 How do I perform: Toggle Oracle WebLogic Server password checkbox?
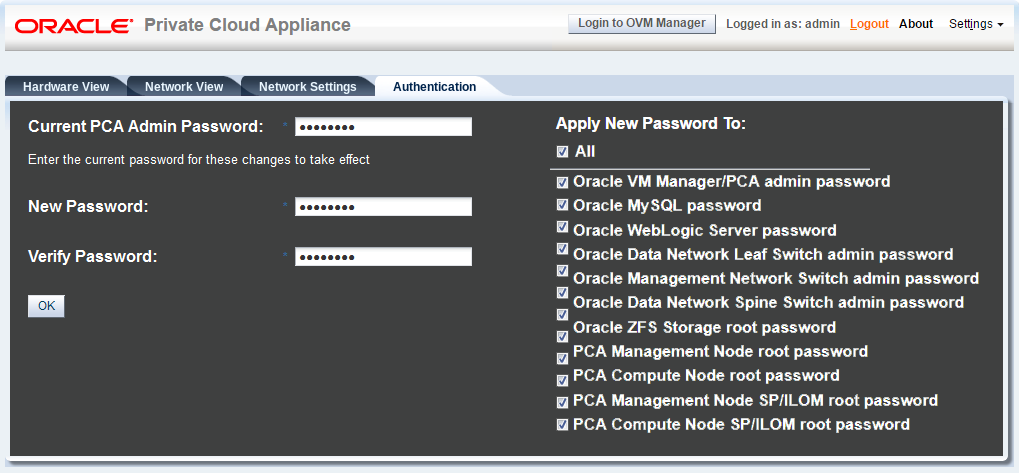pyautogui.click(x=562, y=227)
